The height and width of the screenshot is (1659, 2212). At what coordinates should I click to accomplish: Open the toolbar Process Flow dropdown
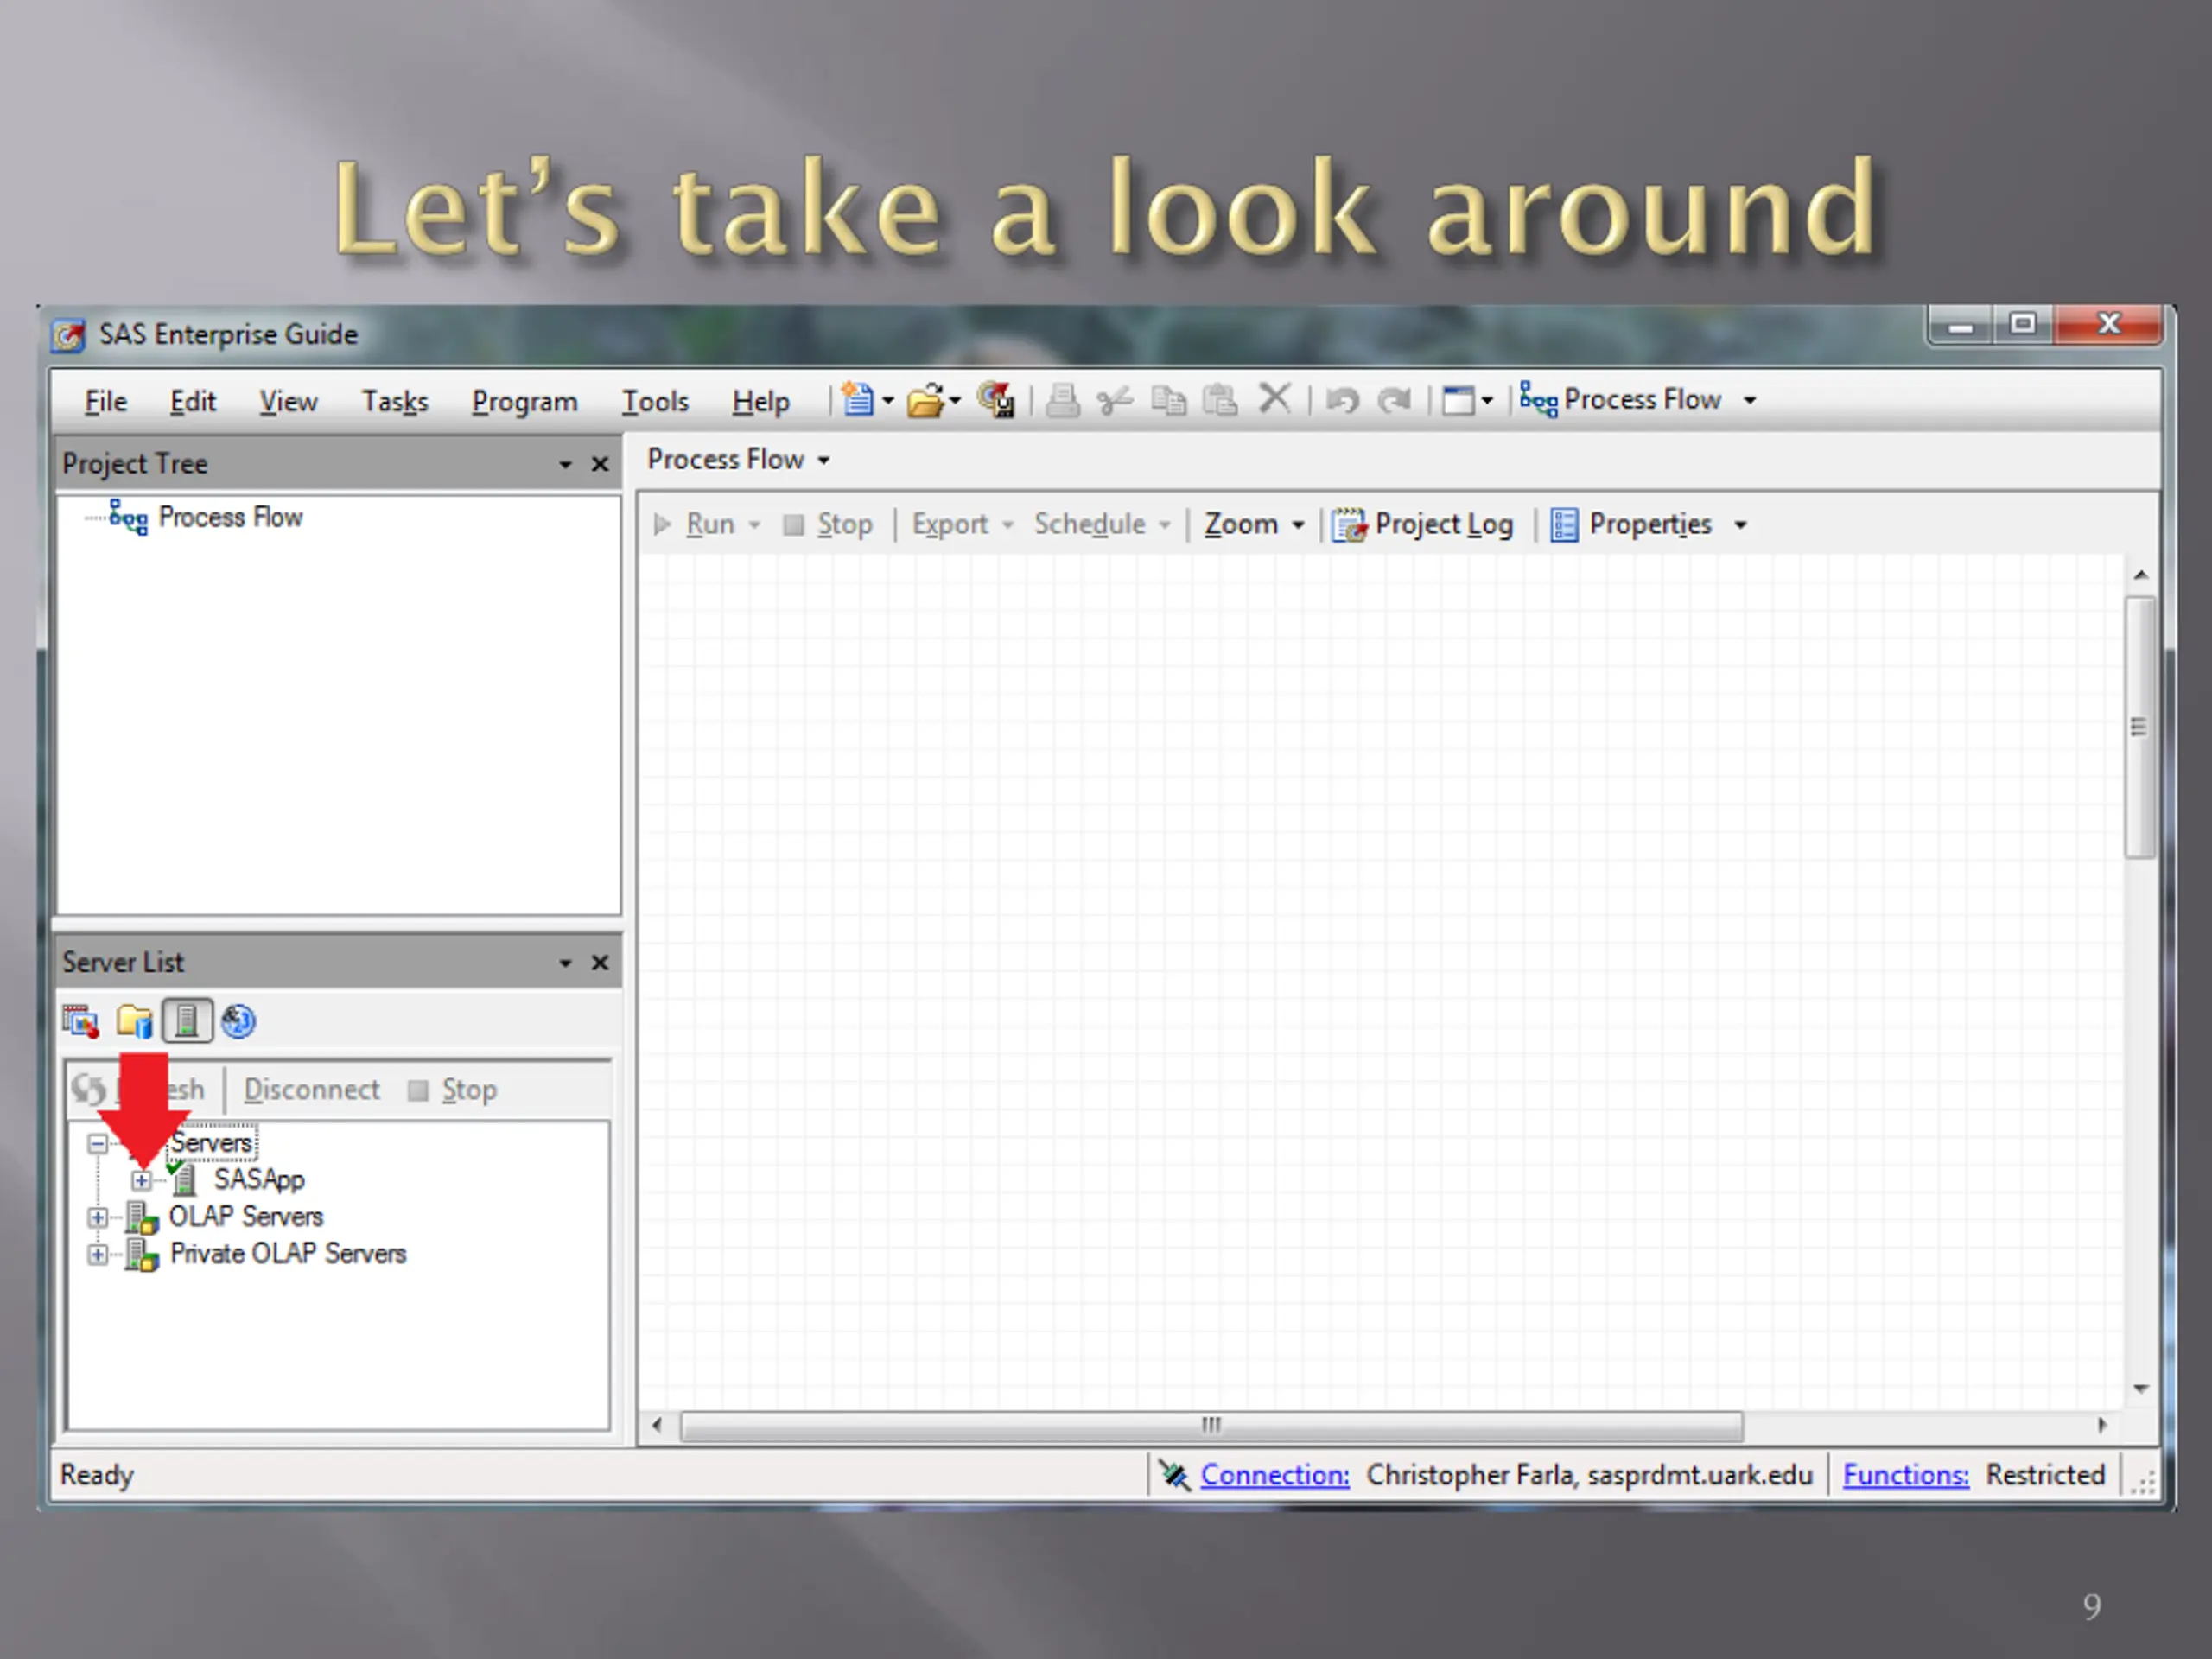tap(1749, 400)
